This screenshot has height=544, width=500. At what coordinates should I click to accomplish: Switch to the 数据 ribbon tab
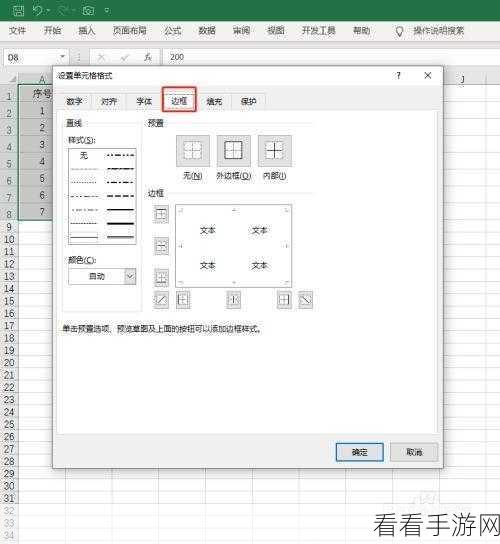click(207, 31)
